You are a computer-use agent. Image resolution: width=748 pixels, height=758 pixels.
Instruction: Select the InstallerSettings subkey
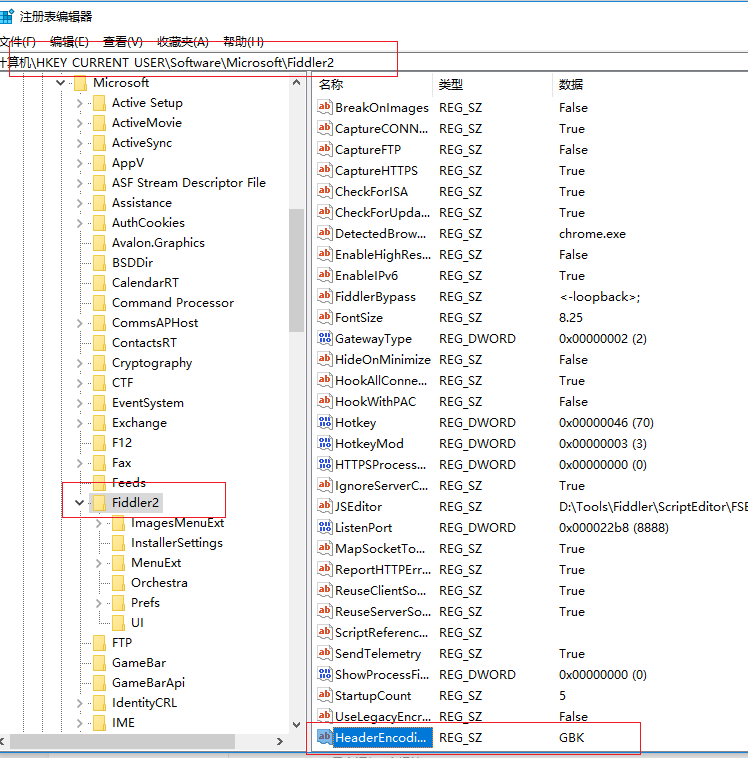click(177, 543)
